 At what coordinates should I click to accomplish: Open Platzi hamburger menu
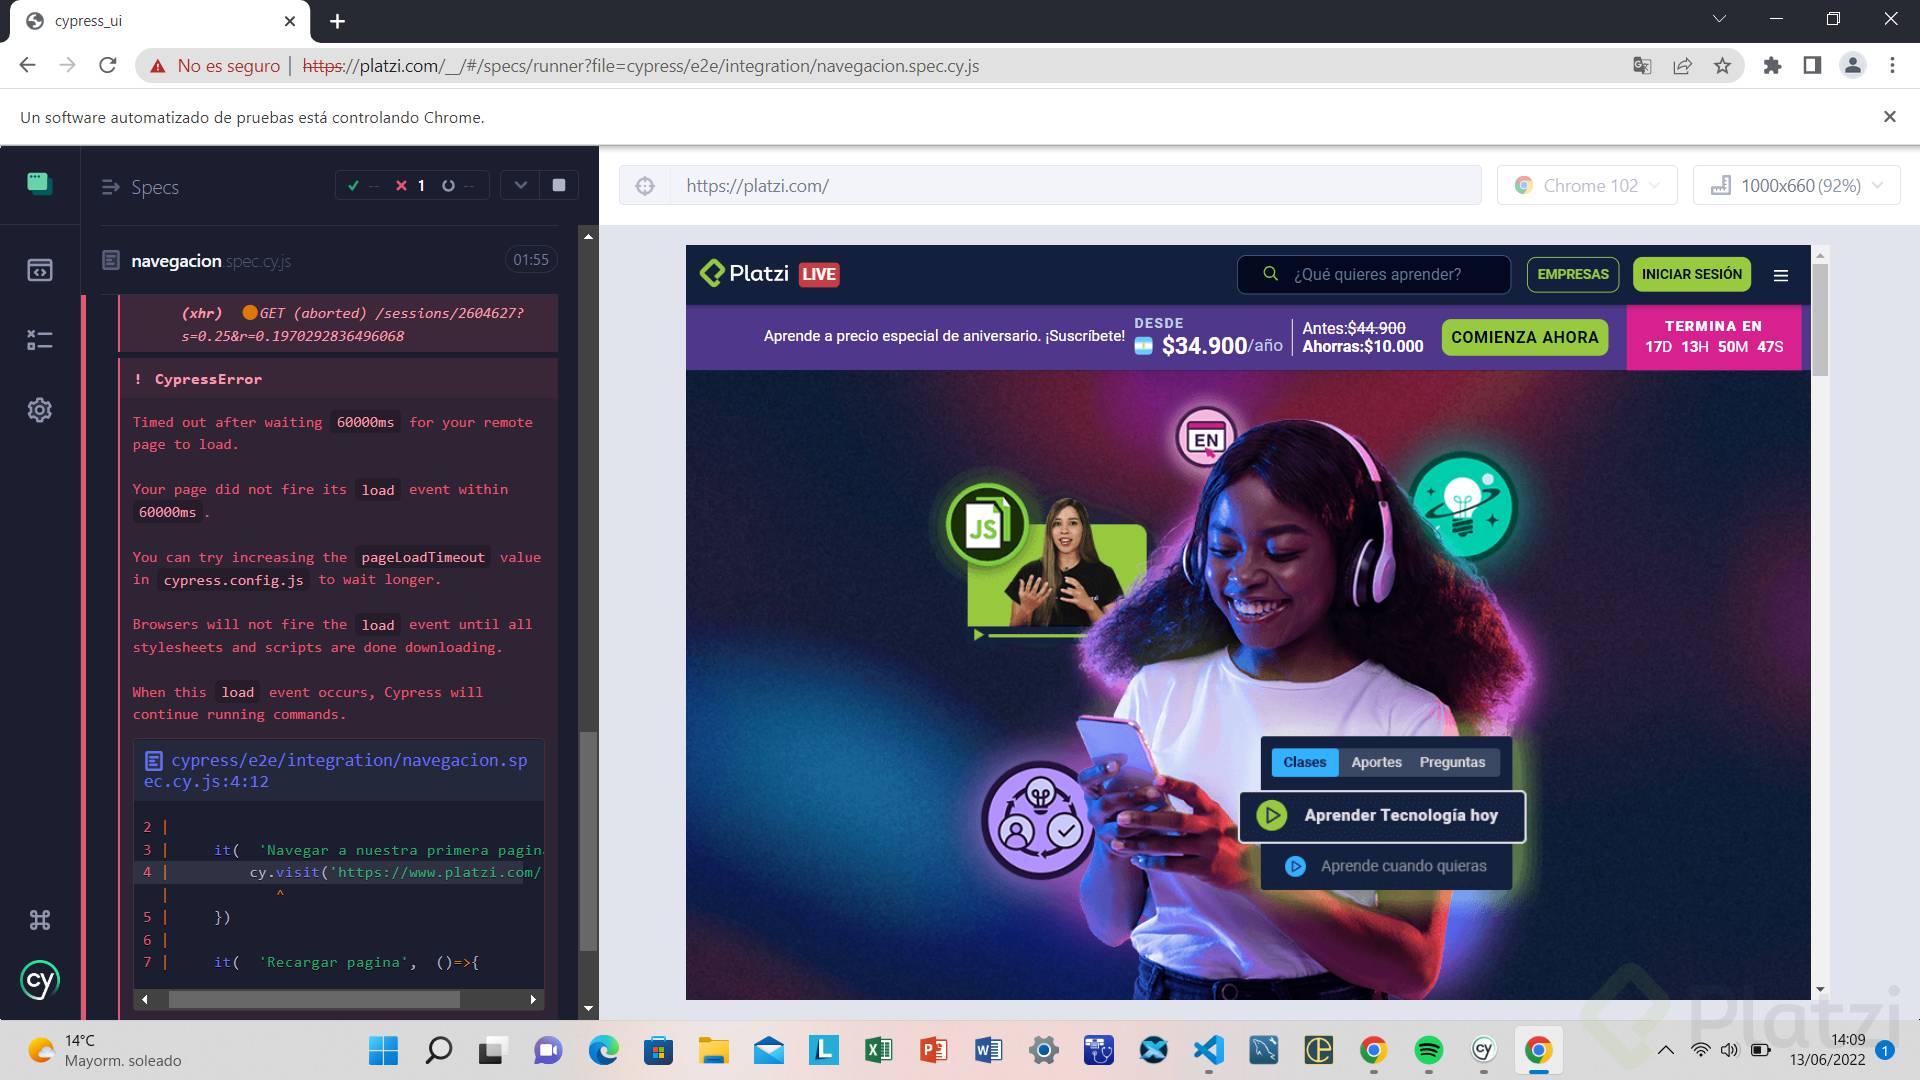click(1781, 275)
